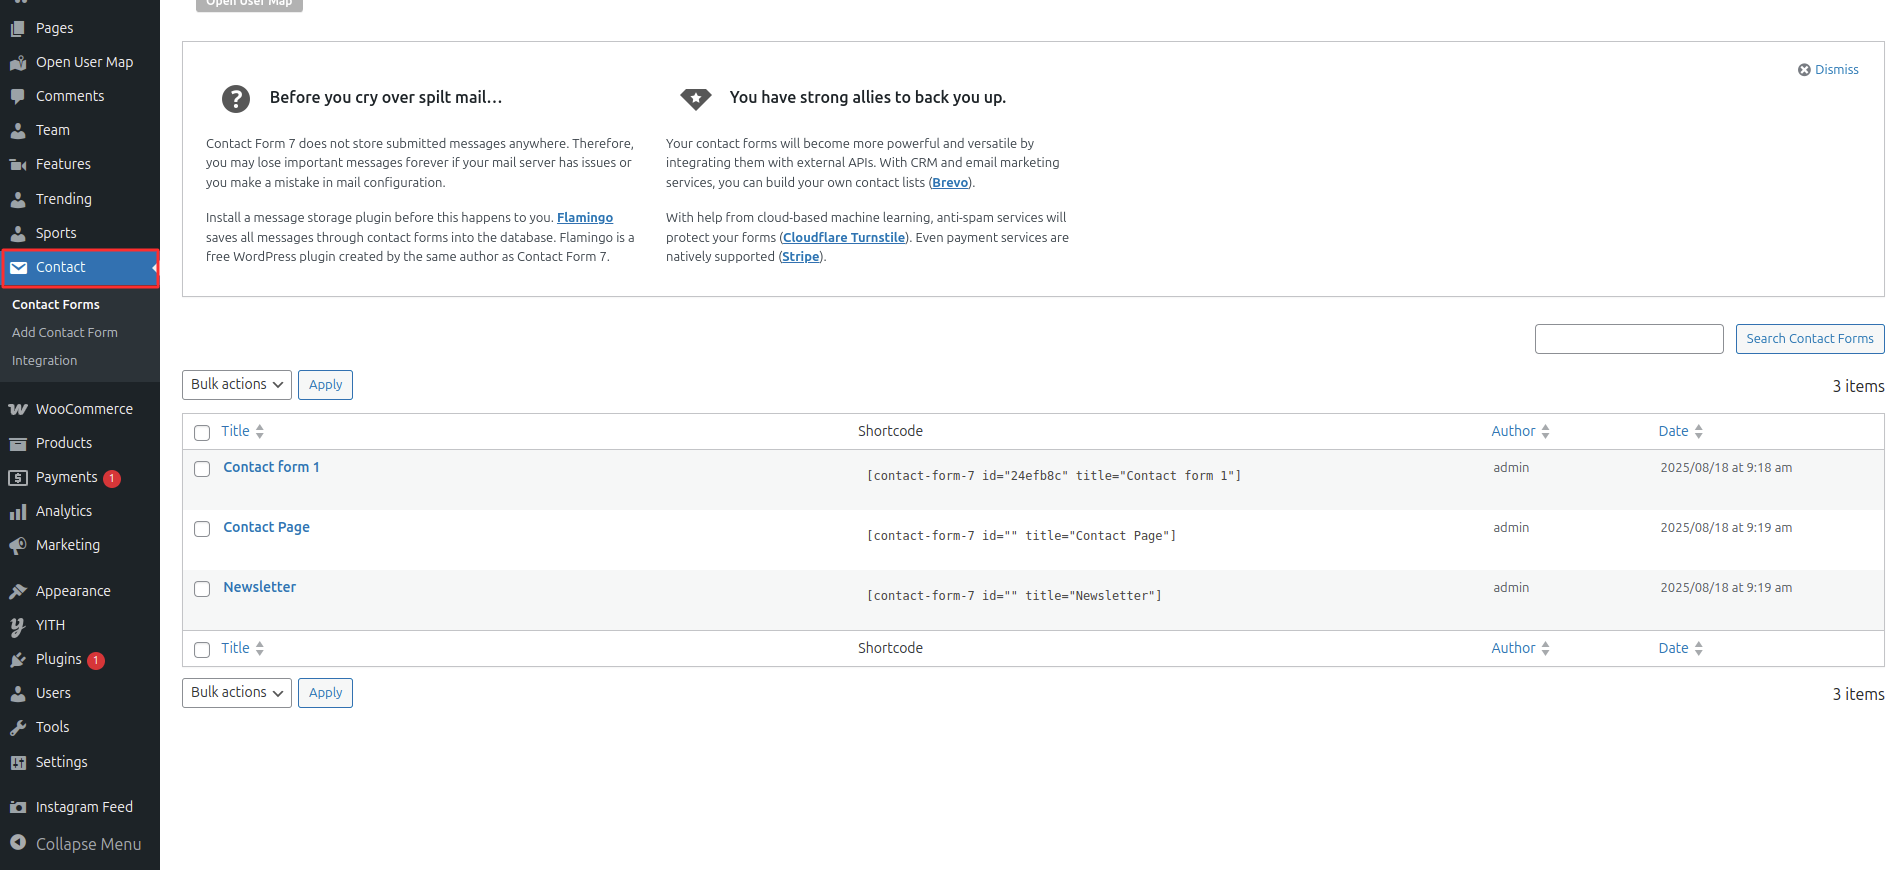
Task: Click the Features camera icon
Action: pos(18,164)
